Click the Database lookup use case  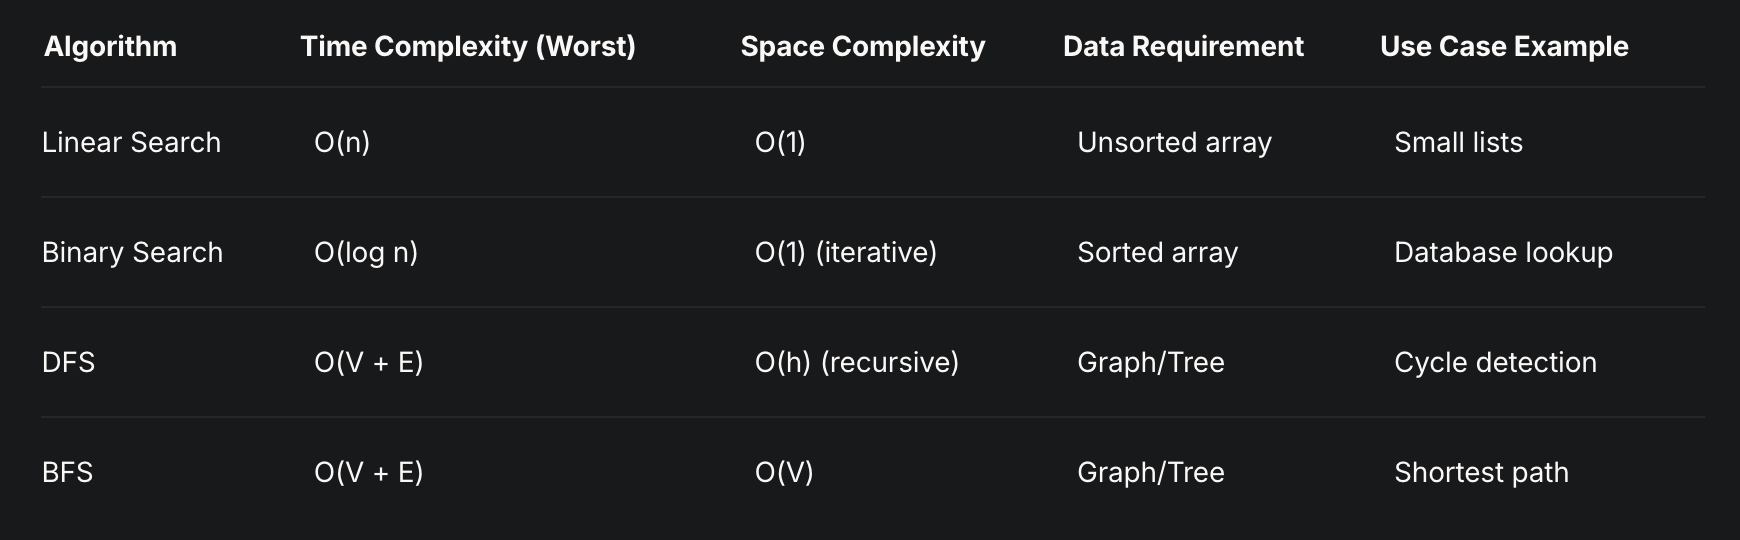click(1503, 252)
